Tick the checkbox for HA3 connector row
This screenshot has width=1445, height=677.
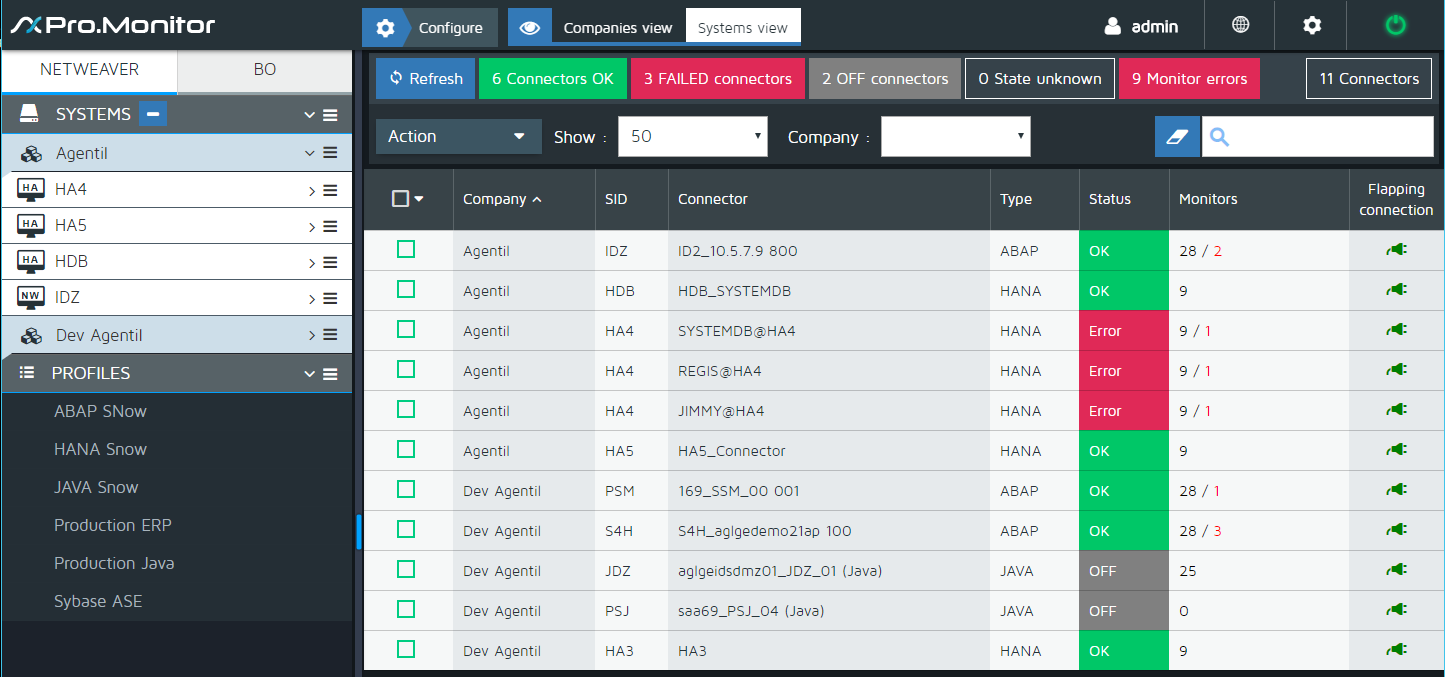406,649
